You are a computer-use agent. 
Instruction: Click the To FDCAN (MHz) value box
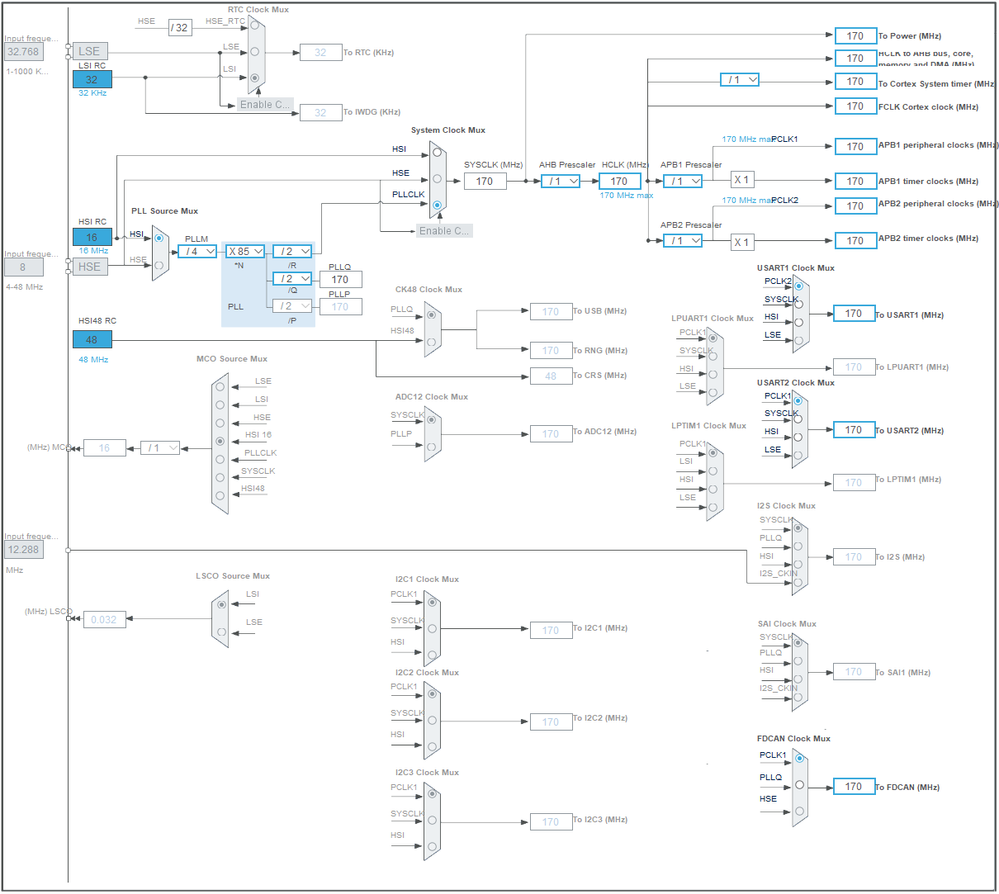[854, 787]
